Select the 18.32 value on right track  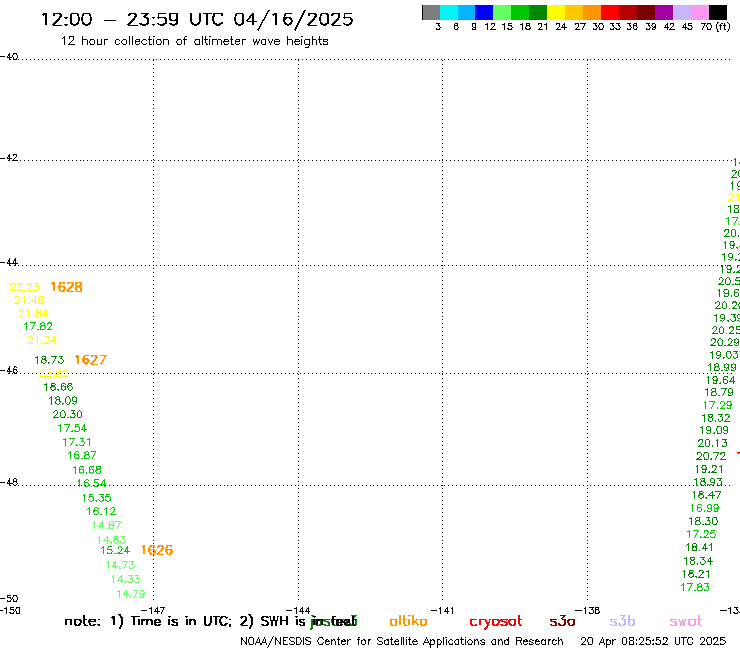tap(715, 418)
